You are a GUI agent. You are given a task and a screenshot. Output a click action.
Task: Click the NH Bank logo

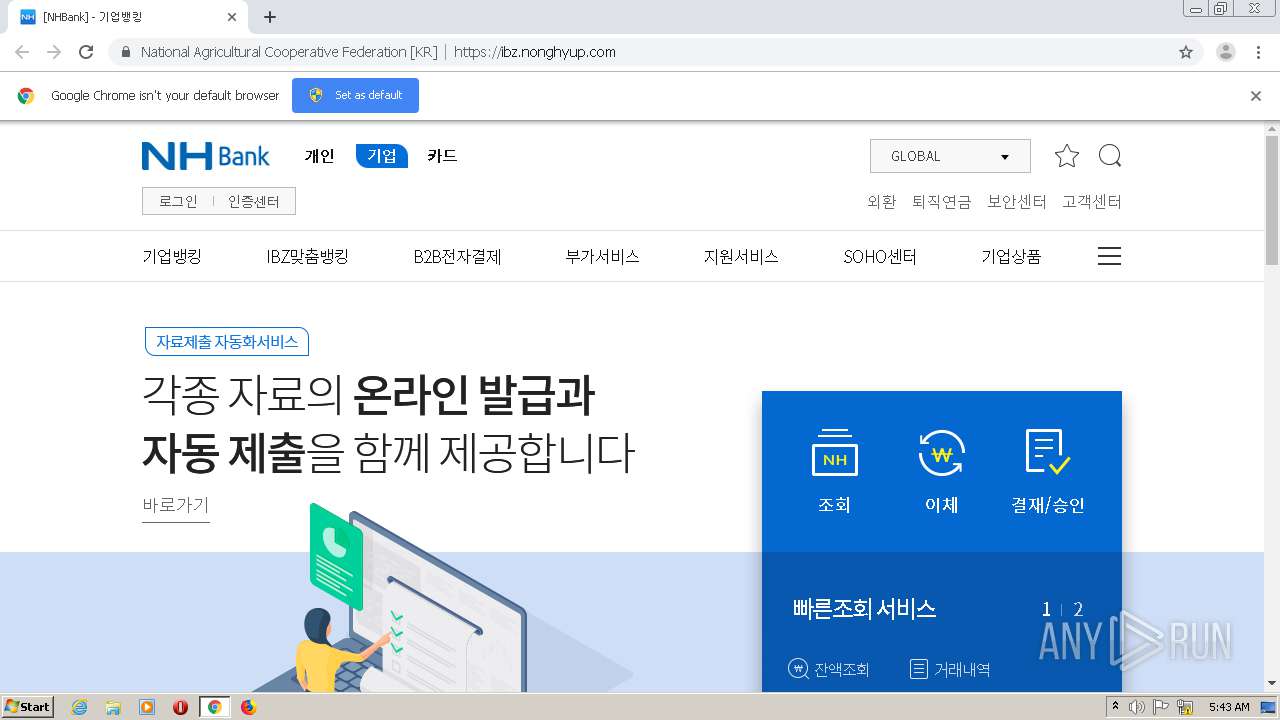tap(206, 156)
